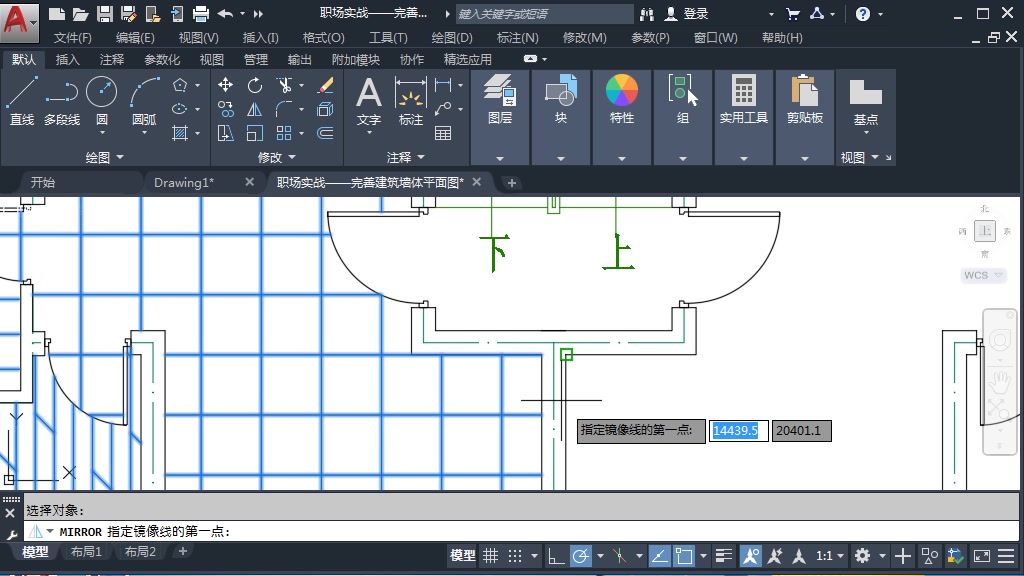The image size is (1024, 576).
Task: Activate the Circle (圆) tool
Action: tap(101, 95)
